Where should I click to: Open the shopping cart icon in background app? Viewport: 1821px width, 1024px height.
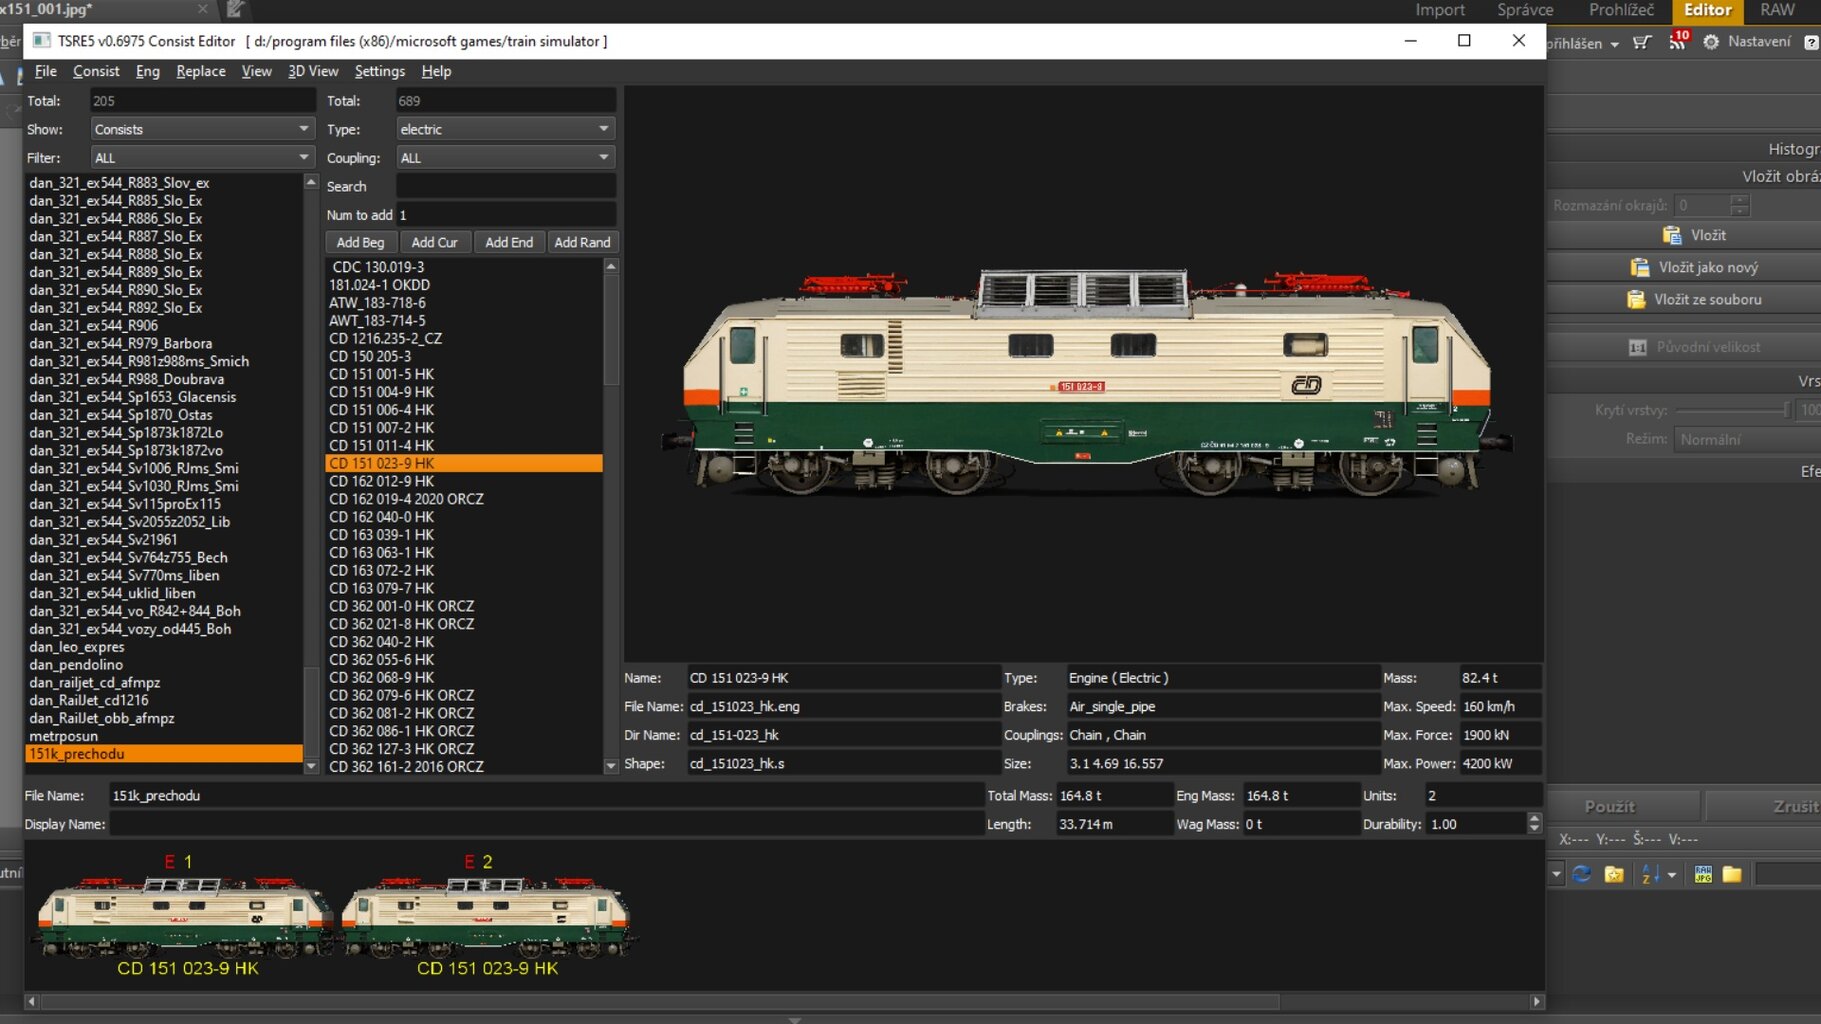coord(1642,42)
